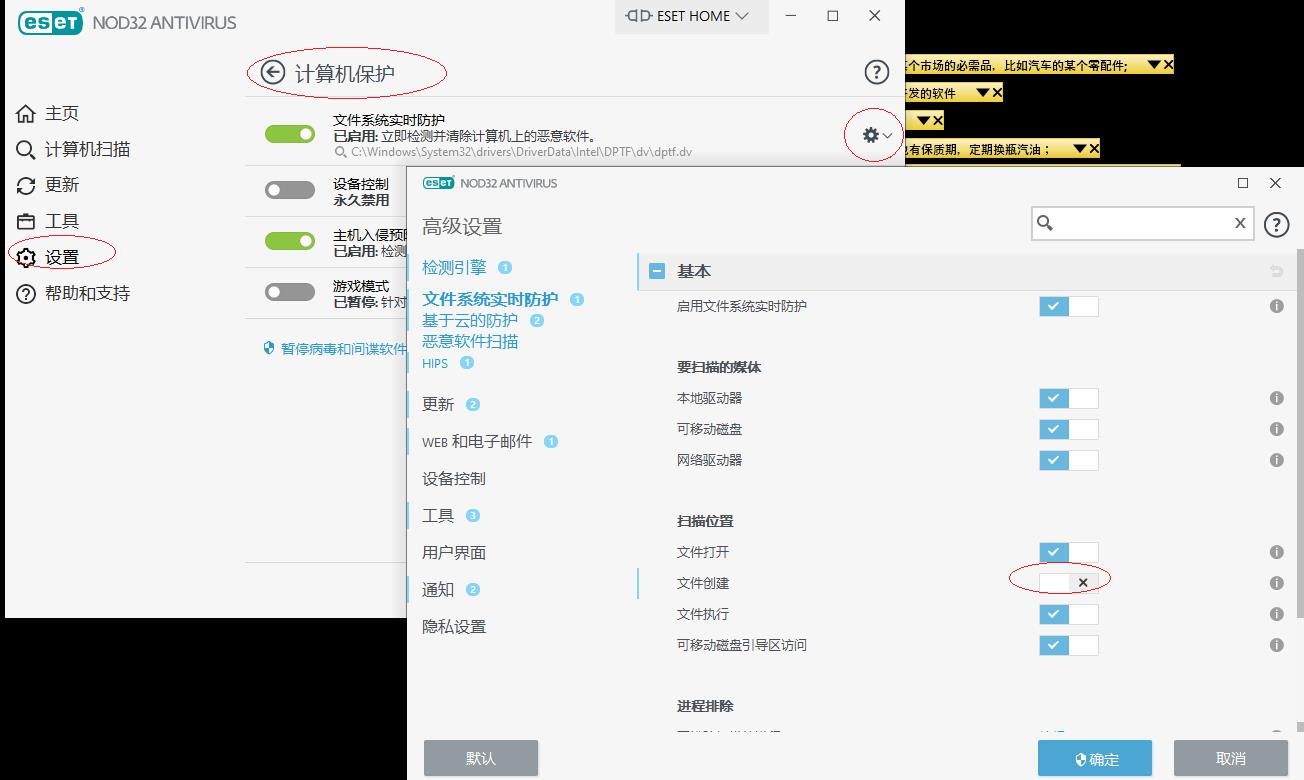Toggle 文件打开 scan switch
This screenshot has height=780, width=1304.
1069,552
